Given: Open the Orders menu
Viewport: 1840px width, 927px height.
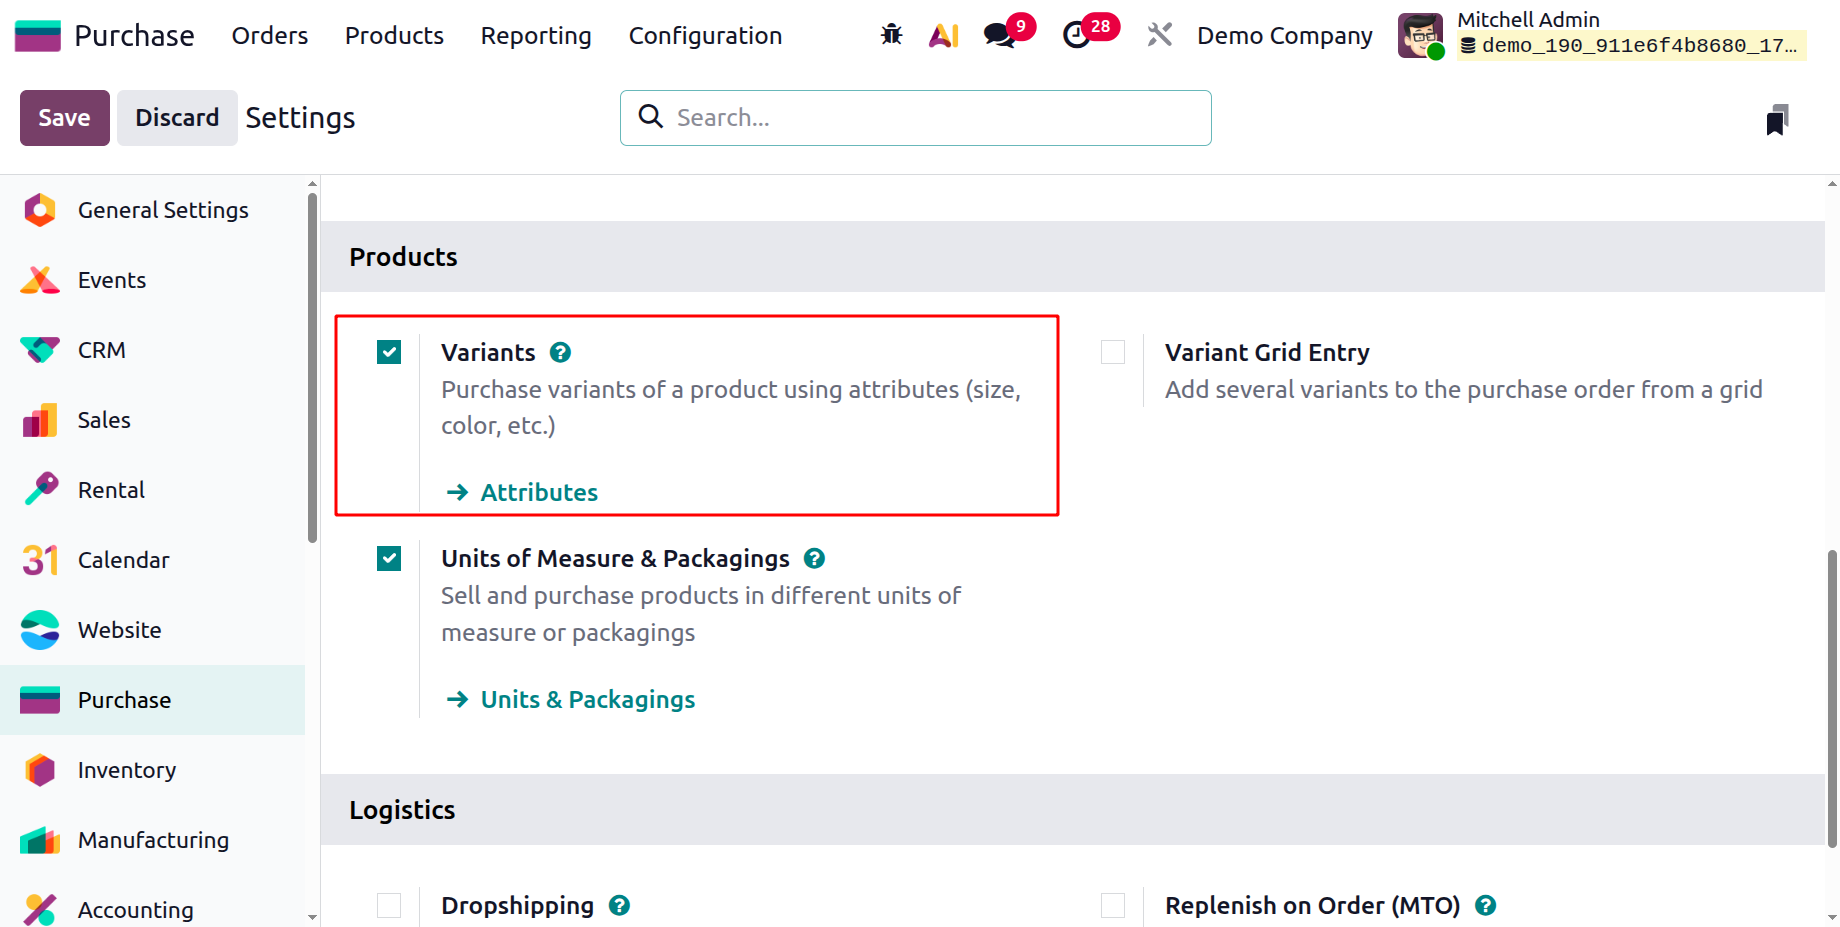Looking at the screenshot, I should pyautogui.click(x=269, y=35).
